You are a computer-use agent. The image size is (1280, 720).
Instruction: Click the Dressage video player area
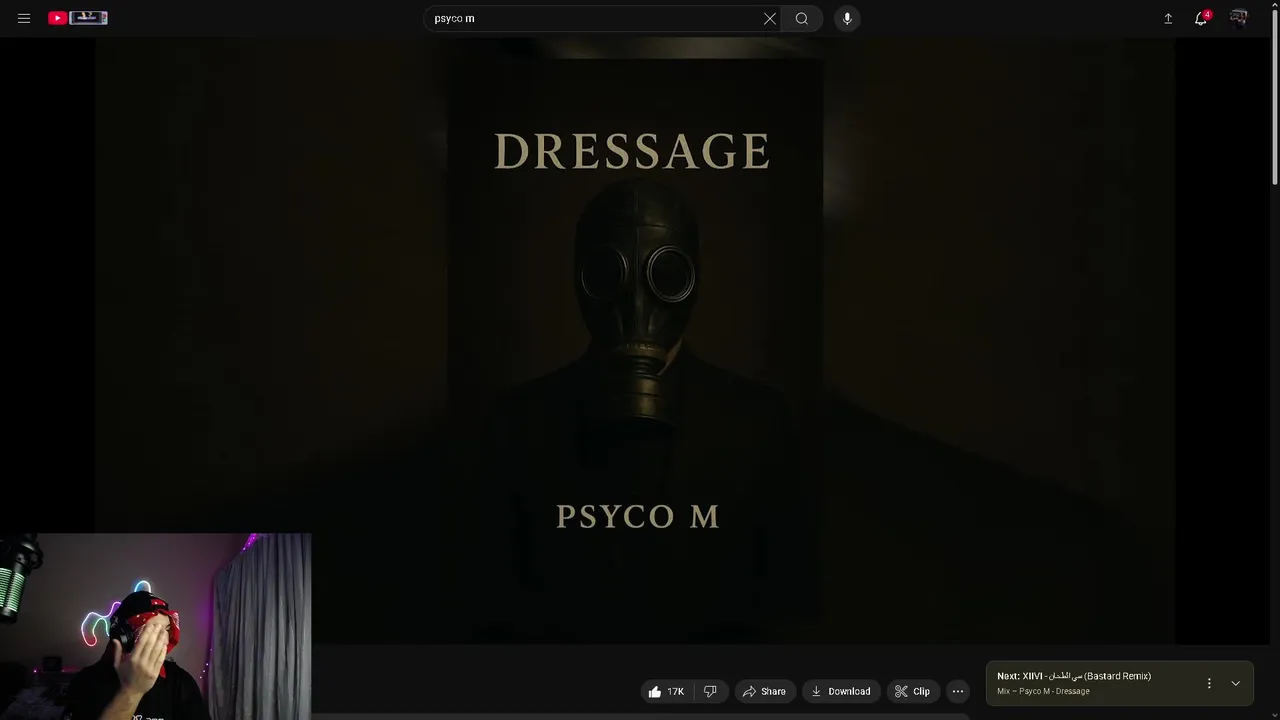click(634, 340)
